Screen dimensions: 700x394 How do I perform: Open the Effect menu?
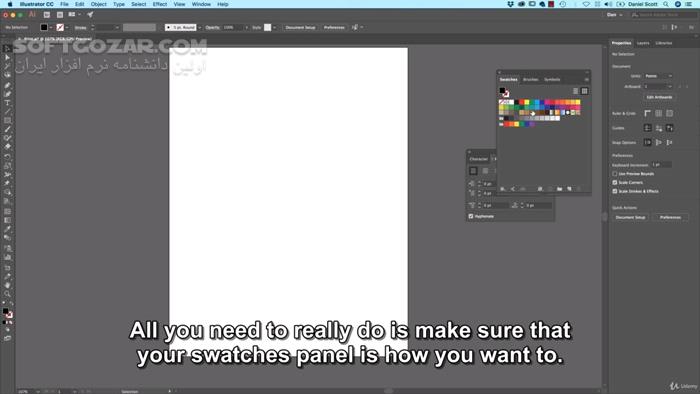tap(159, 4)
